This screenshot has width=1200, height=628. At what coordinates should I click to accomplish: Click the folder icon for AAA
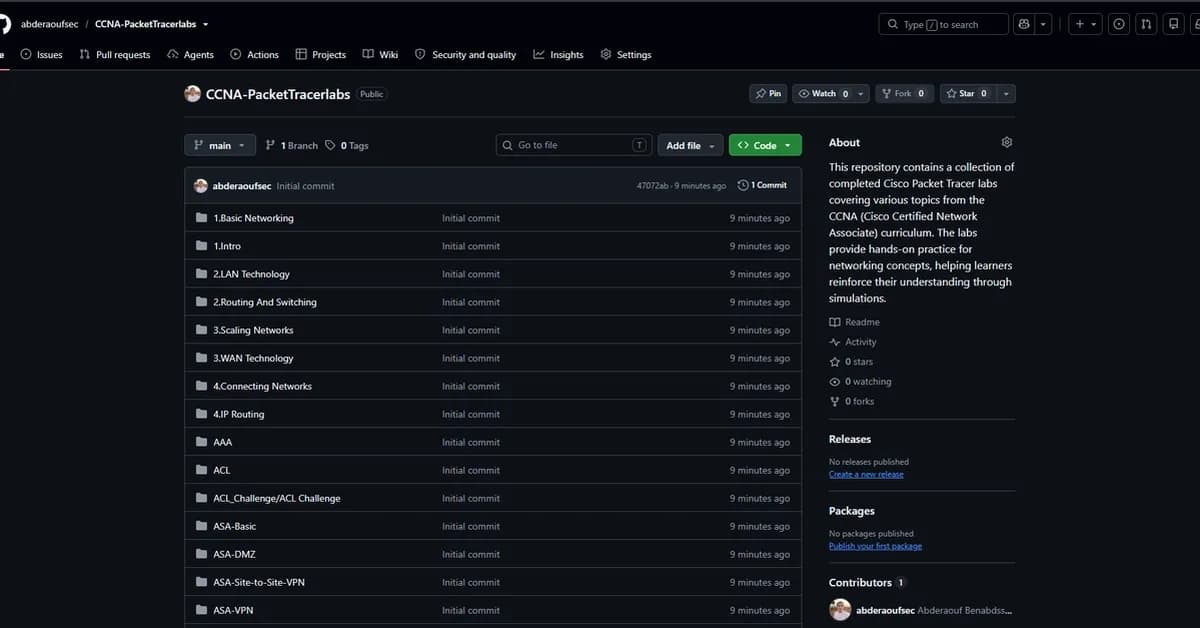point(201,442)
